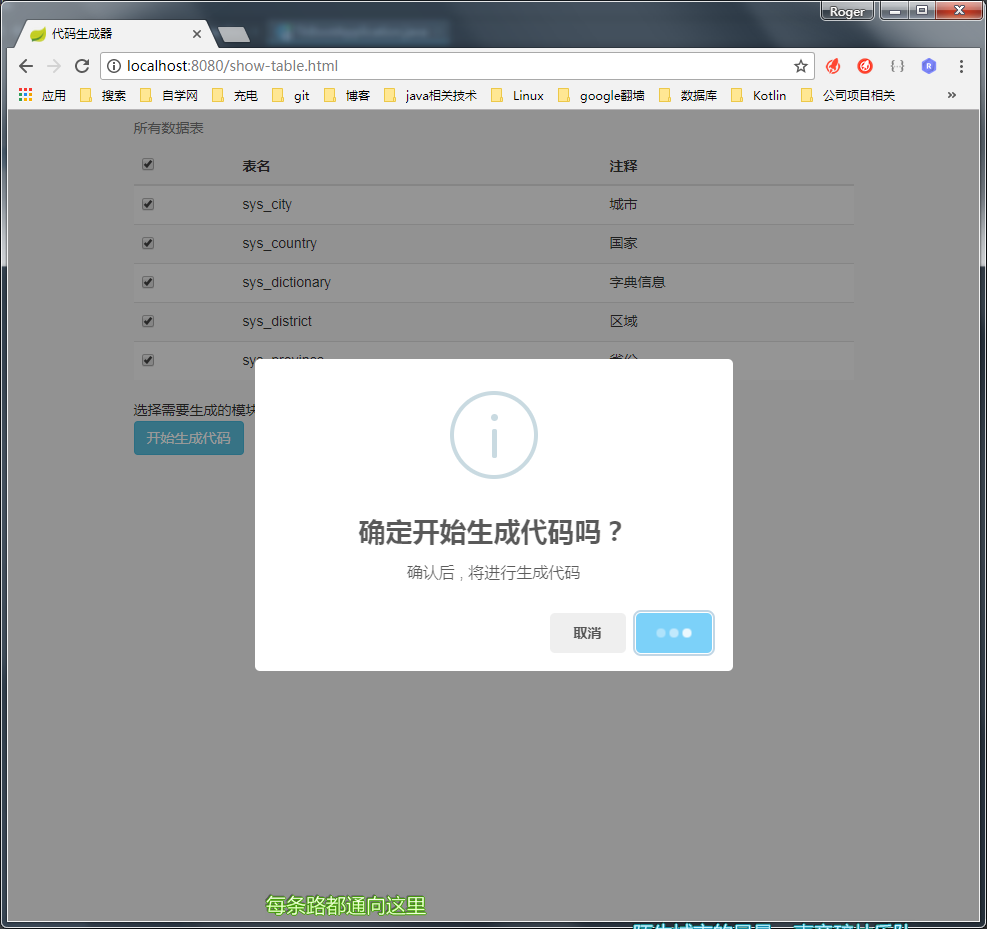This screenshot has width=987, height=929.
Task: Open the curly braces JSON extension icon
Action: point(897,66)
